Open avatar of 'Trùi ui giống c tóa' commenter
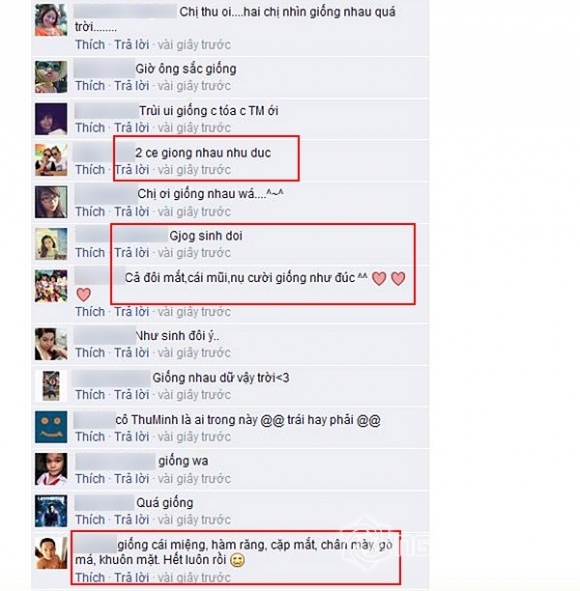 (51, 119)
